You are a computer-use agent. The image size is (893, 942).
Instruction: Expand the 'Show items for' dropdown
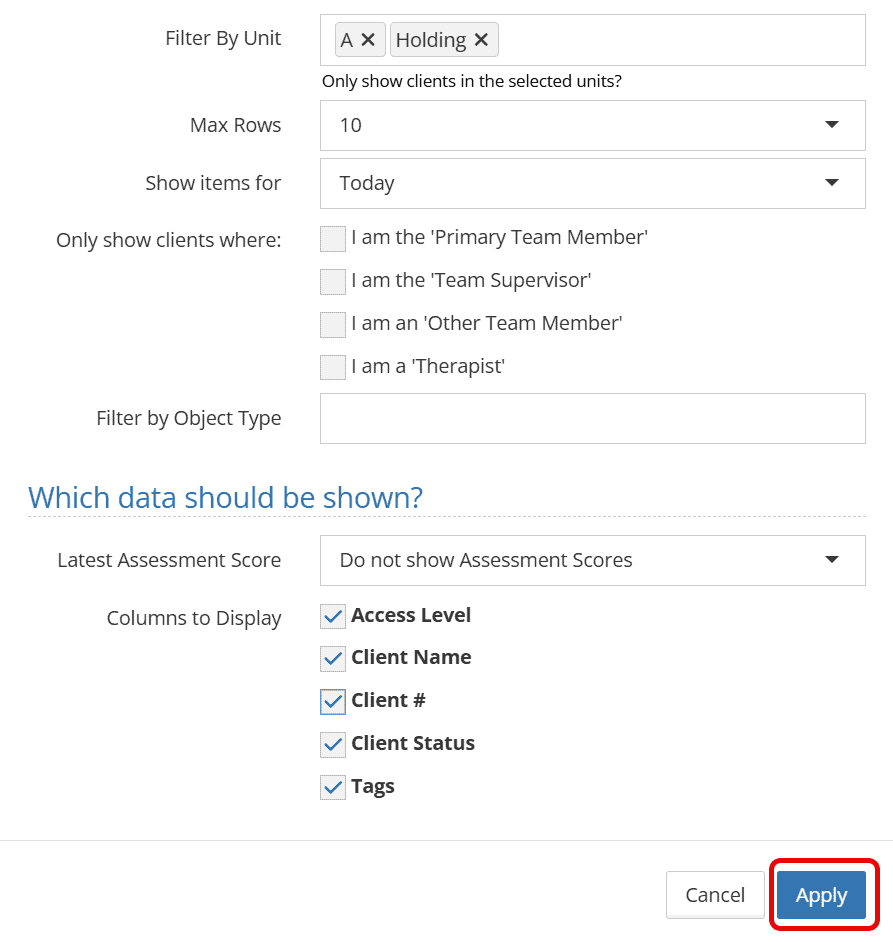(592, 183)
